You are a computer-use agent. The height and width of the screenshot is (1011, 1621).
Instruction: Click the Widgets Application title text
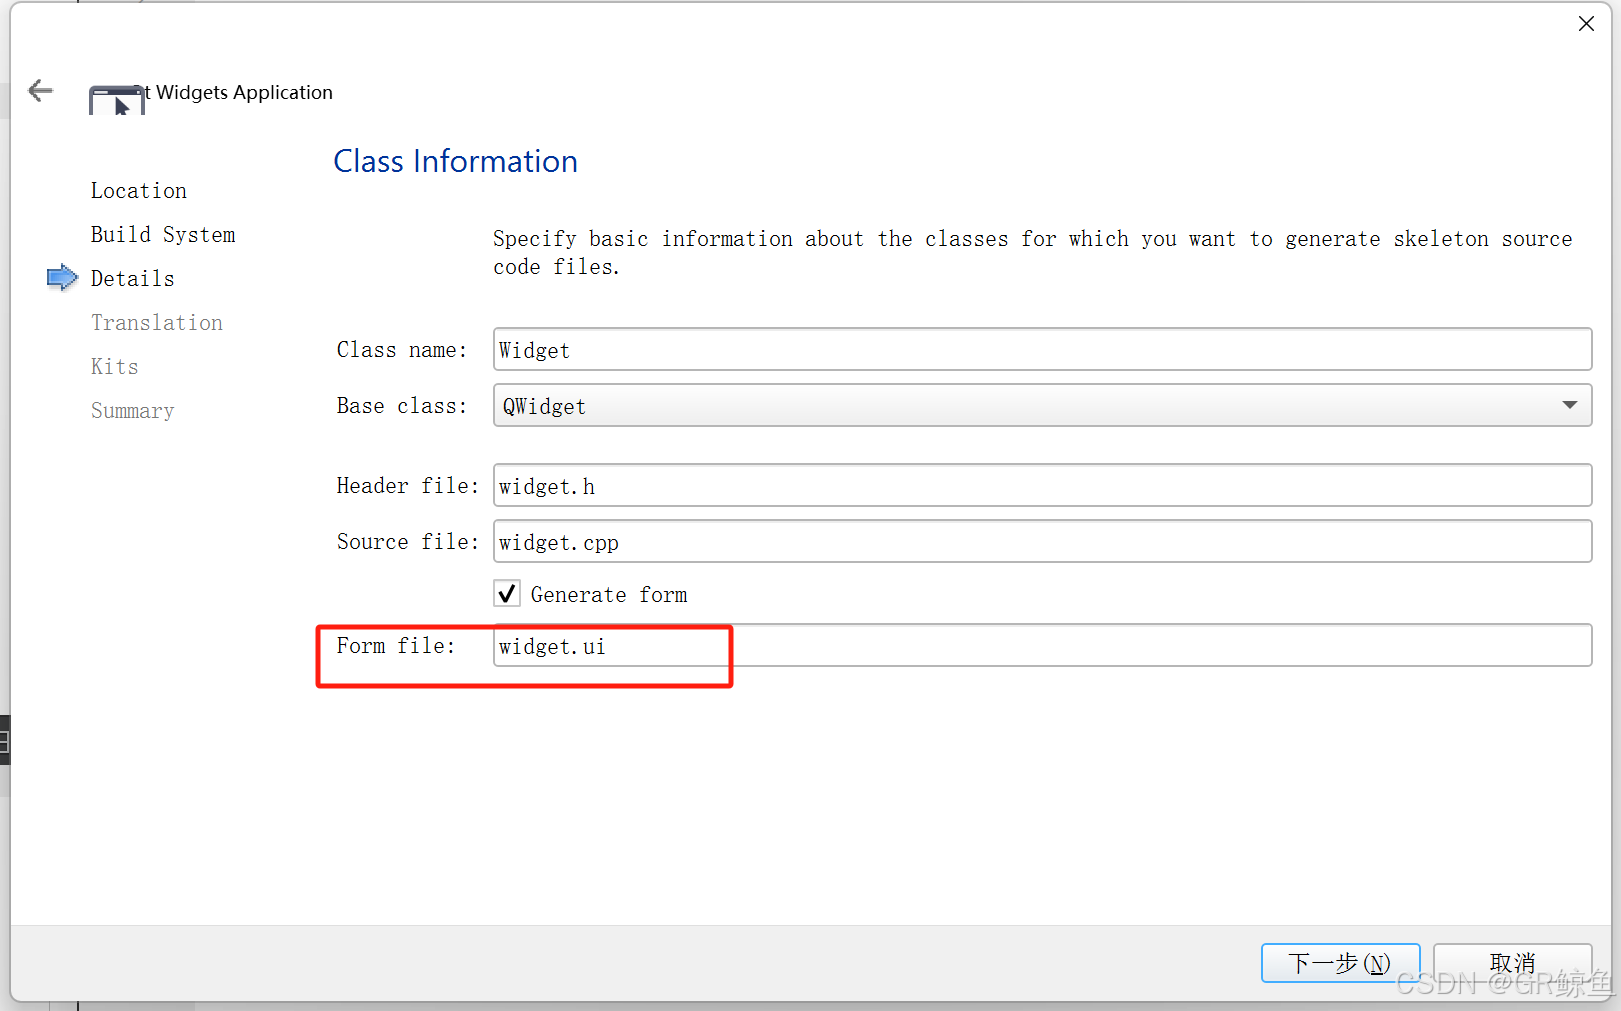(x=244, y=92)
